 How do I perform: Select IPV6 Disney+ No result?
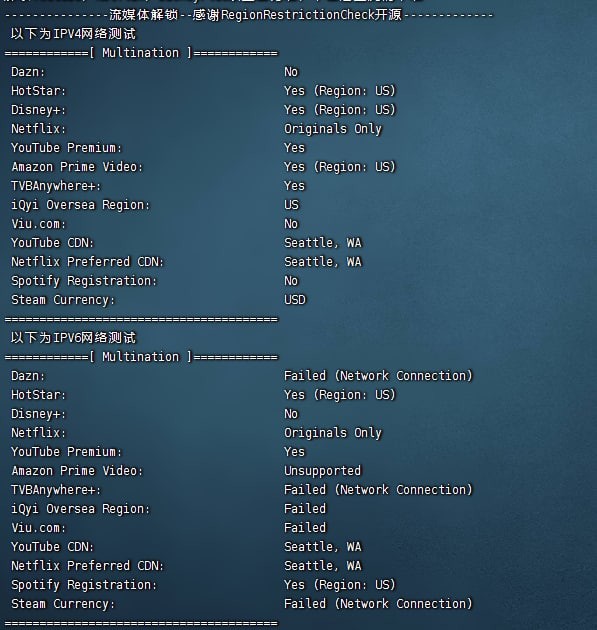pyautogui.click(x=291, y=414)
